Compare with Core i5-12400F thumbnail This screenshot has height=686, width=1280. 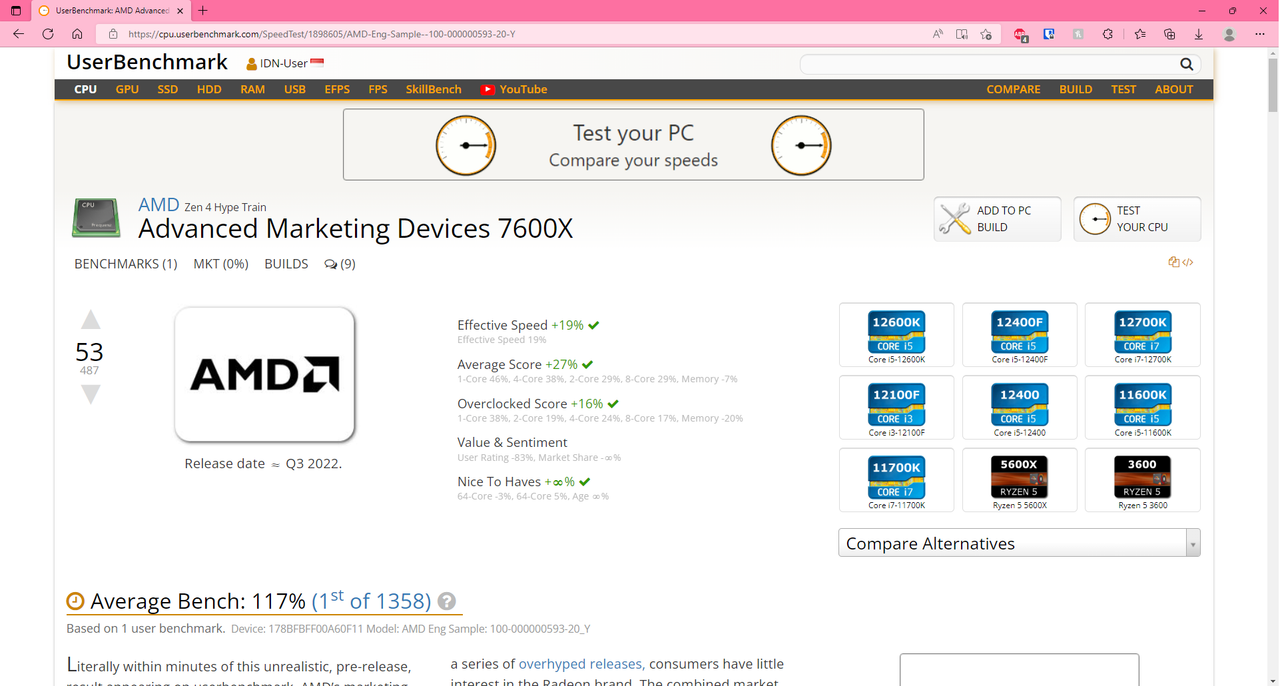coord(1019,335)
